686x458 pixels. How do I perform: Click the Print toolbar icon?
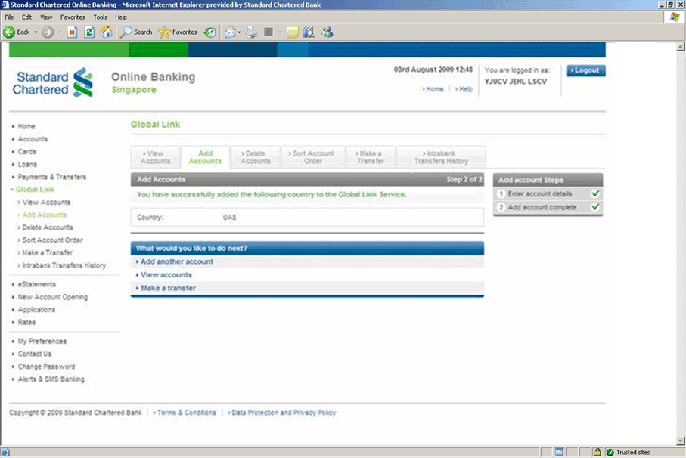[x=251, y=32]
